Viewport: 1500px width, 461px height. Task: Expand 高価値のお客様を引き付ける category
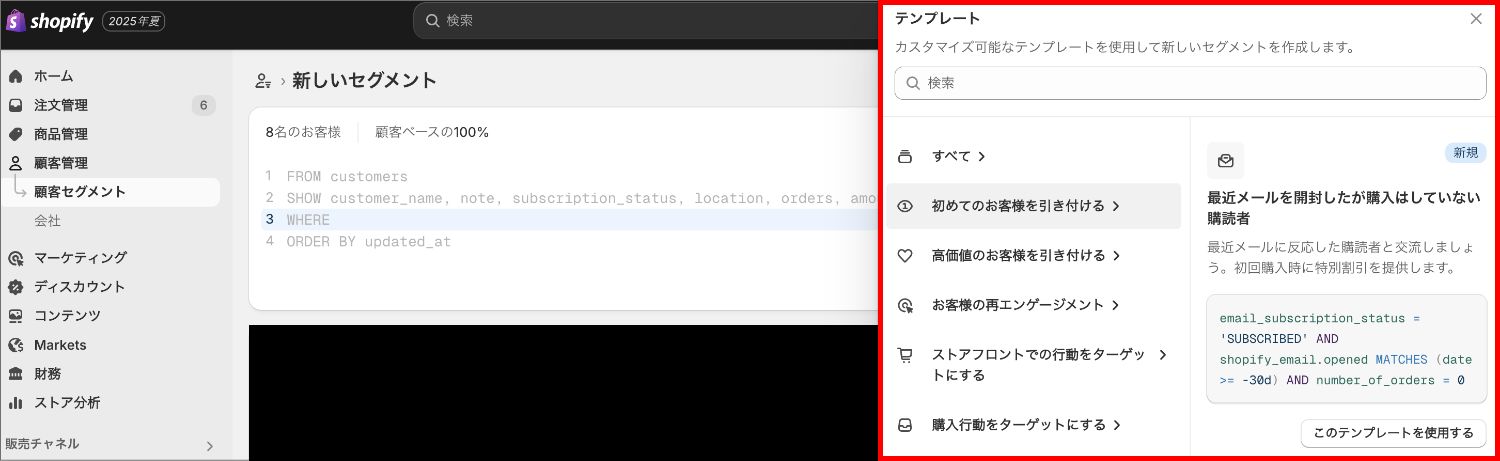pyautogui.click(x=1025, y=255)
